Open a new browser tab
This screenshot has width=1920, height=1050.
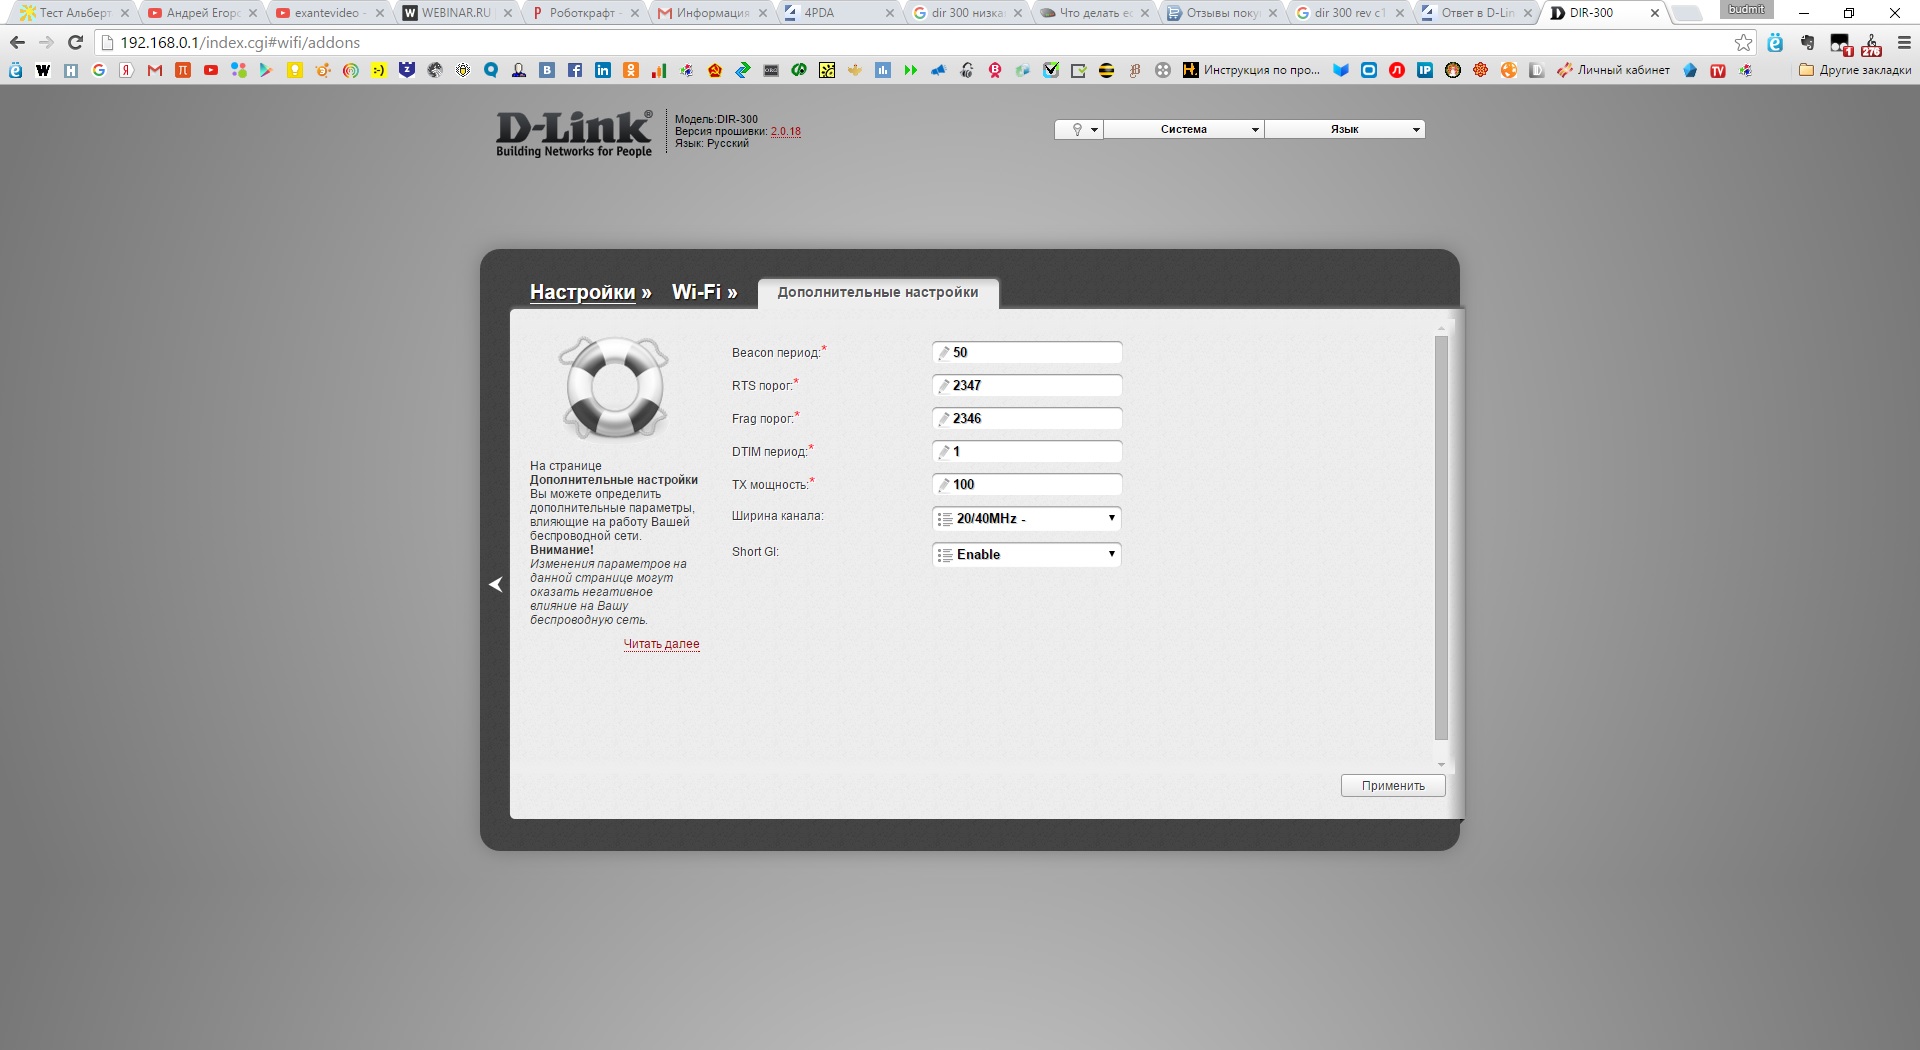coord(1687,13)
